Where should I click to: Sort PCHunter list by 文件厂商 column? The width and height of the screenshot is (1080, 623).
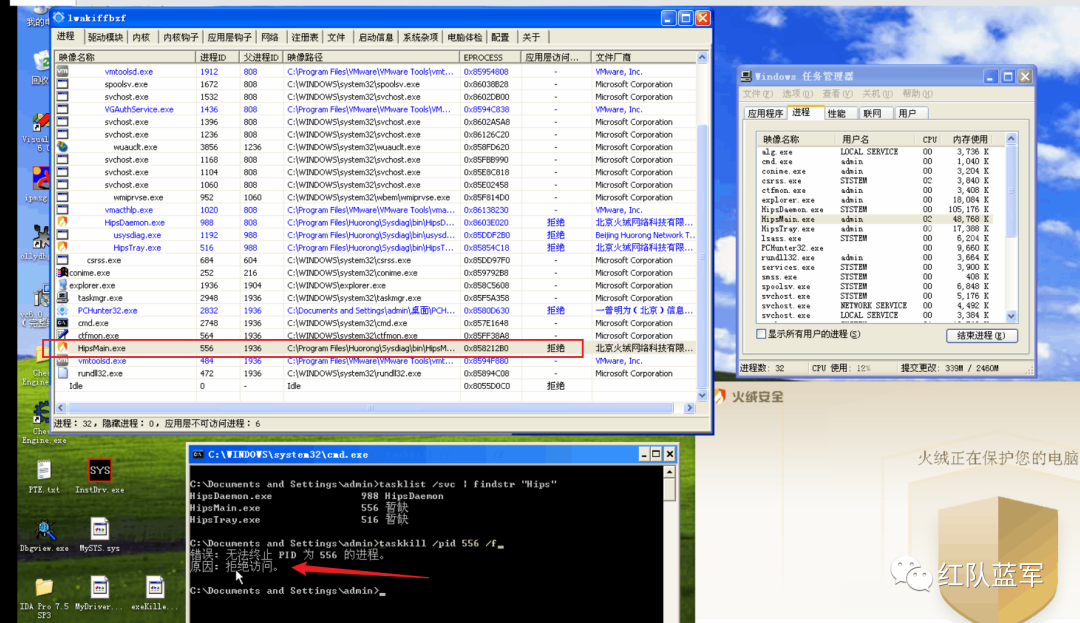[643, 57]
